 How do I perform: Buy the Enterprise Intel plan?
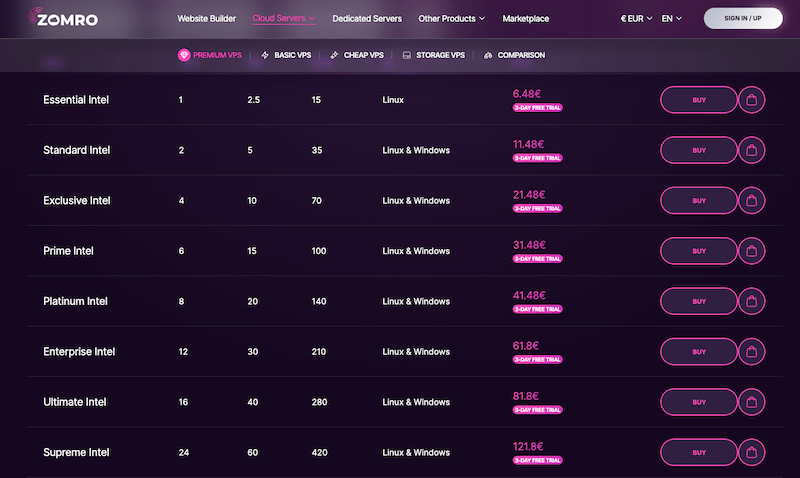699,352
